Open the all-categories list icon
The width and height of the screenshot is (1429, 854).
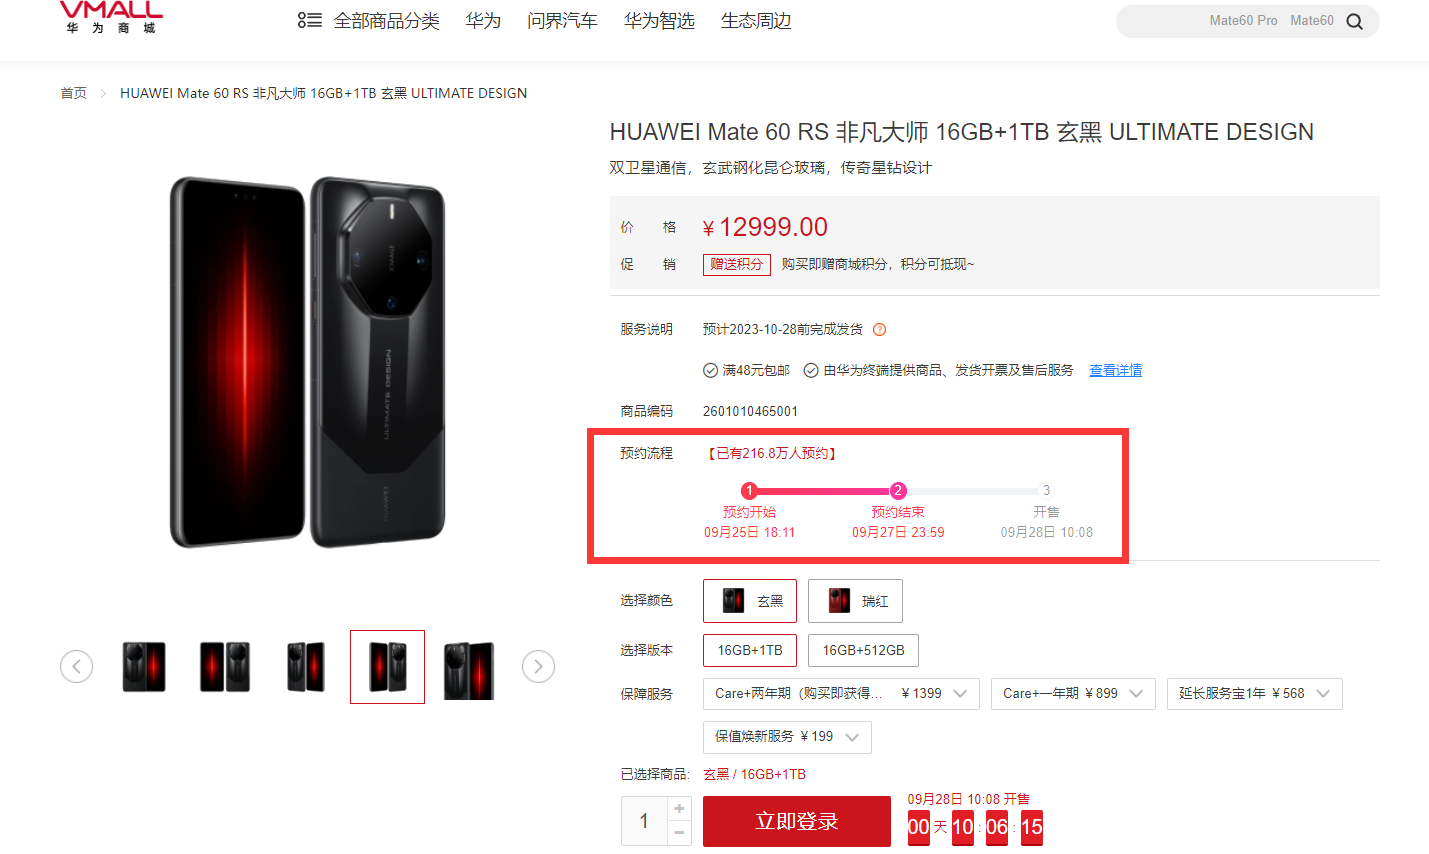point(309,20)
